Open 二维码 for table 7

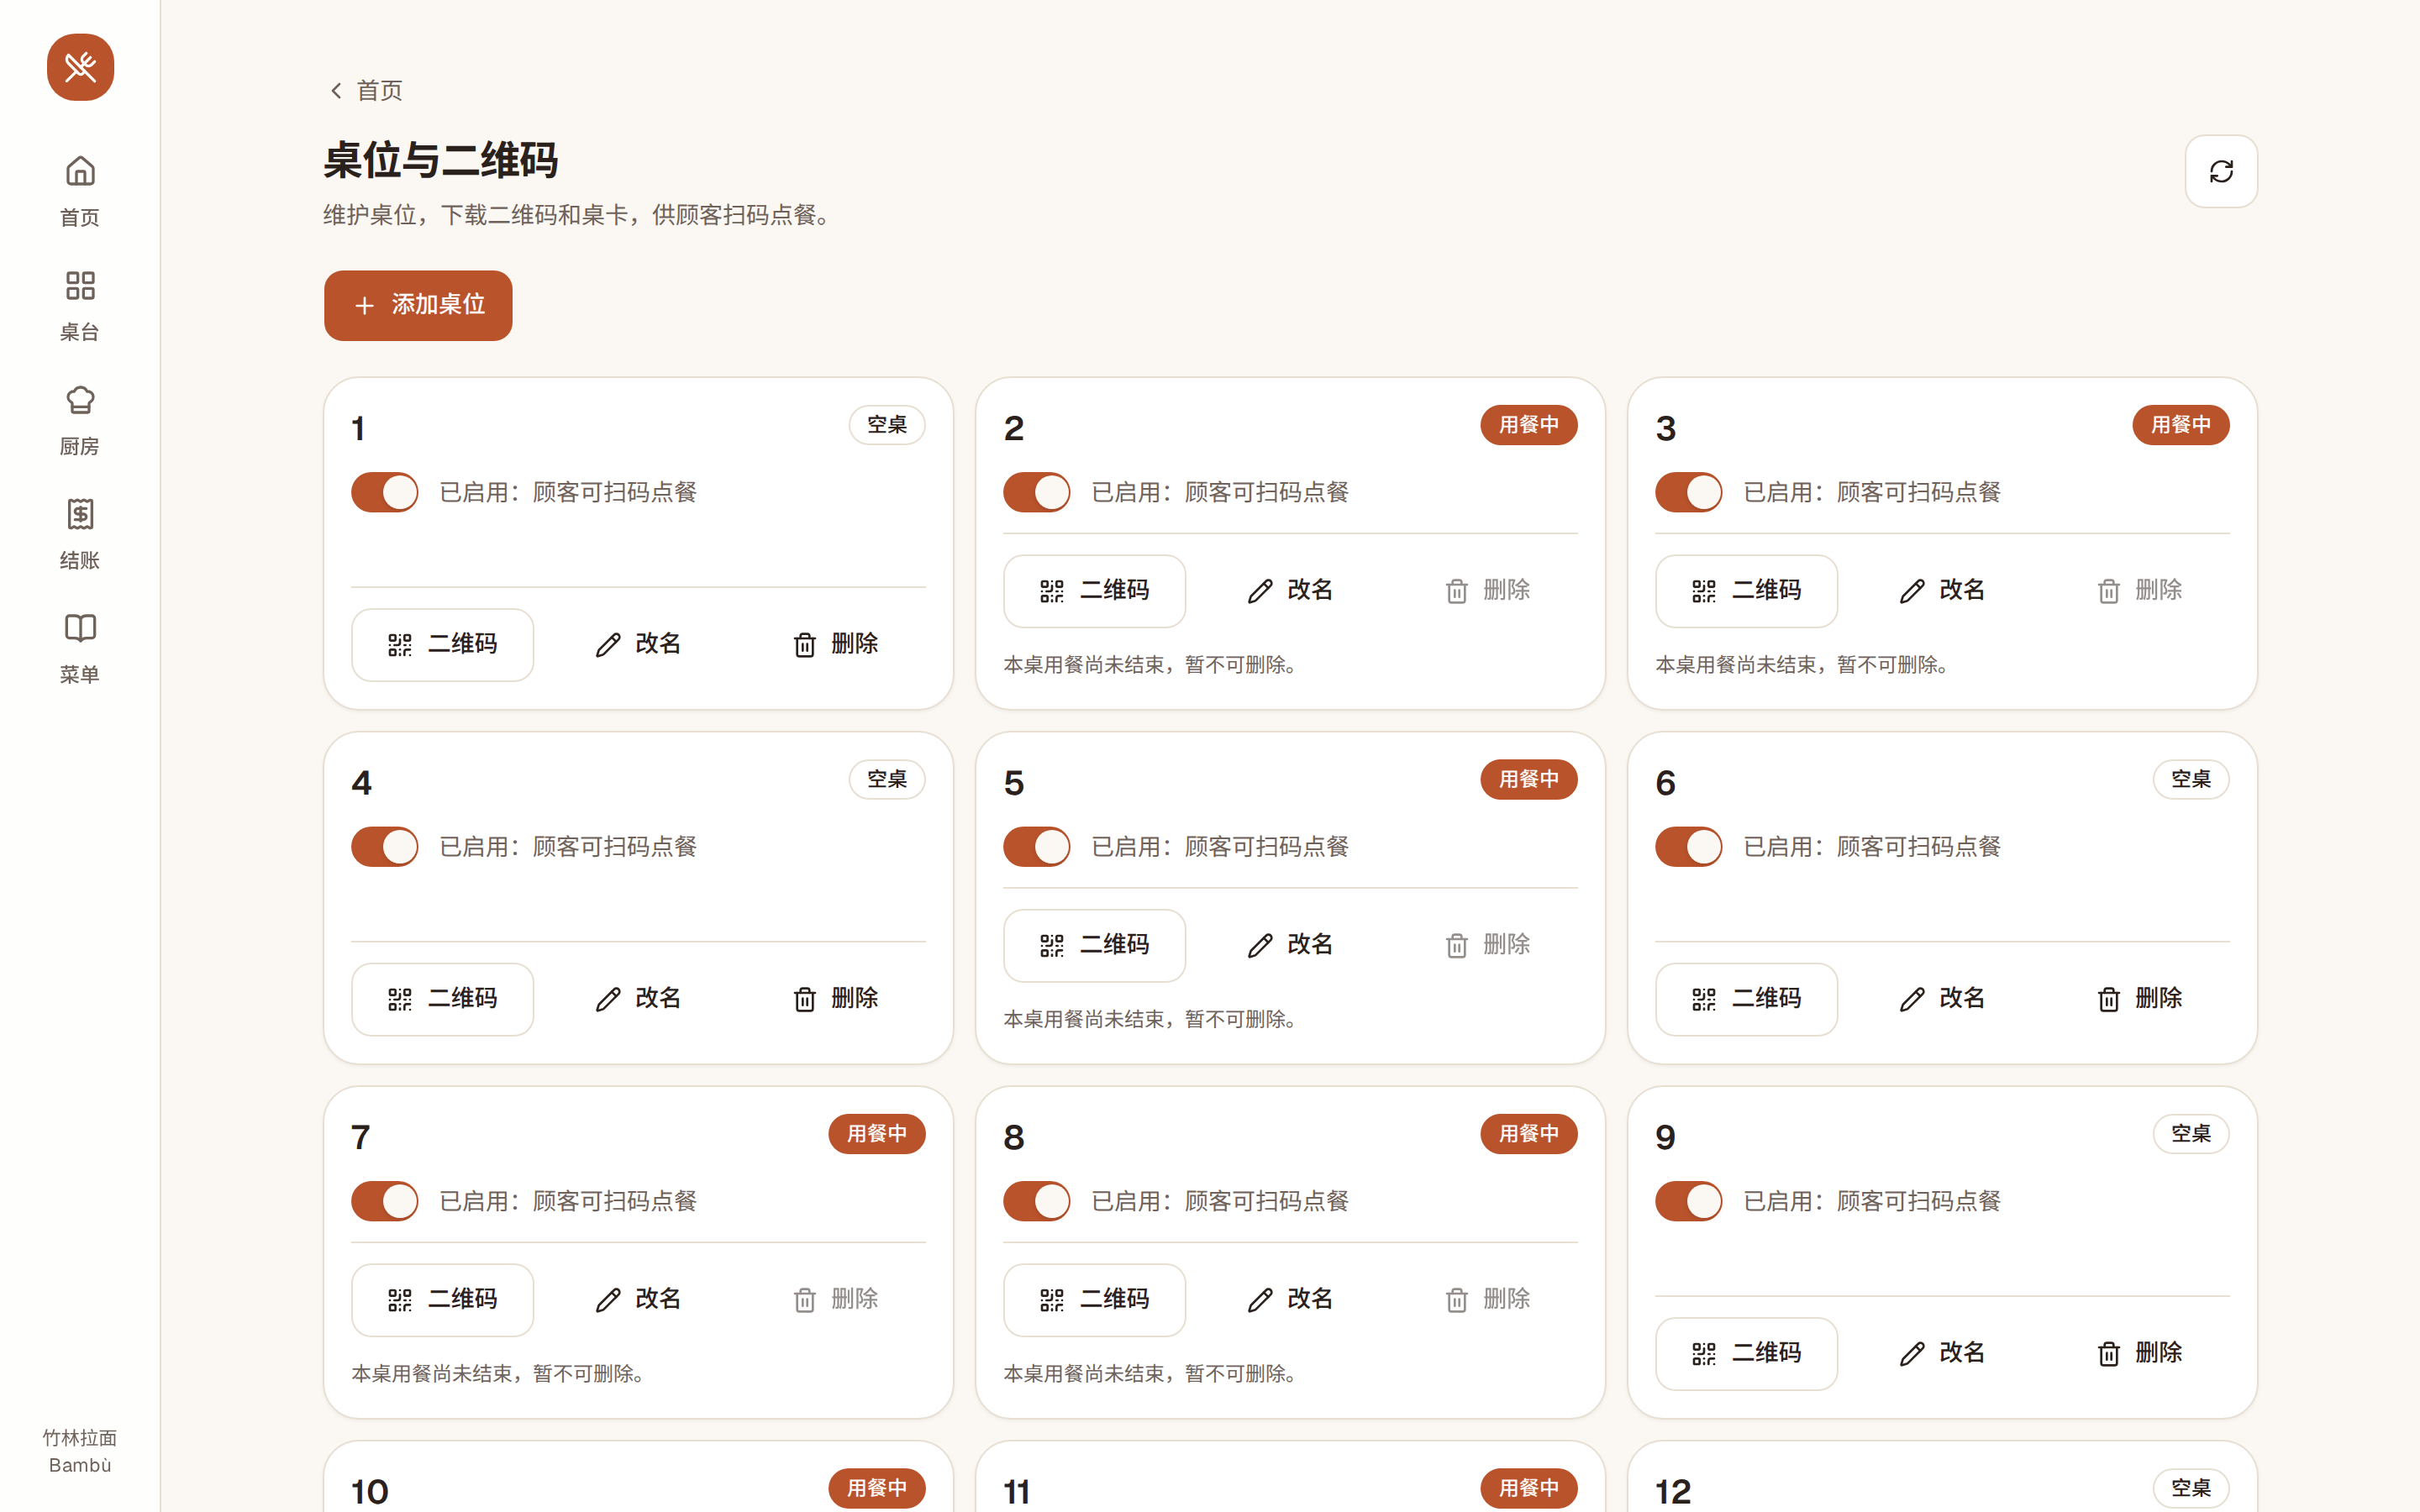click(442, 1300)
